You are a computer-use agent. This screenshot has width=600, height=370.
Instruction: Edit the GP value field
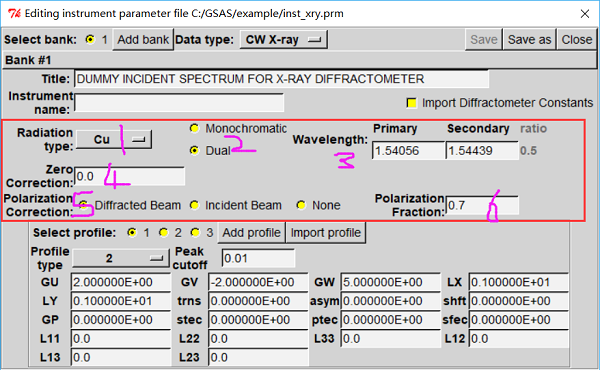point(121,320)
